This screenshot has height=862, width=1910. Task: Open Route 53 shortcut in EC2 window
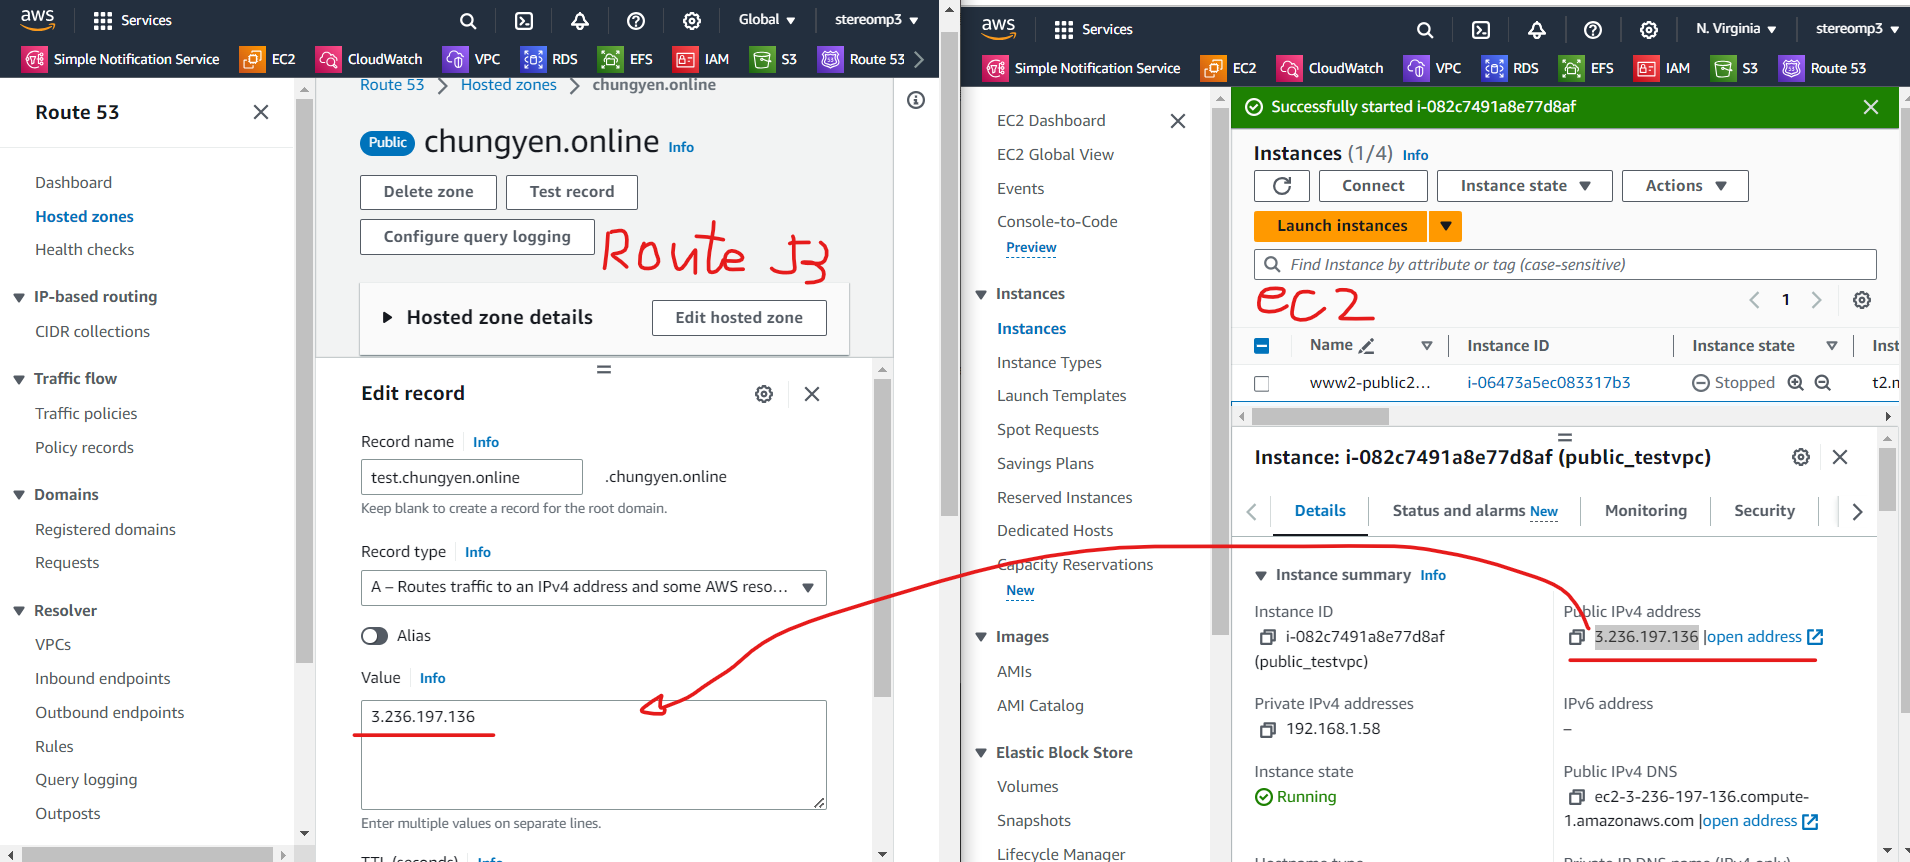[1822, 68]
